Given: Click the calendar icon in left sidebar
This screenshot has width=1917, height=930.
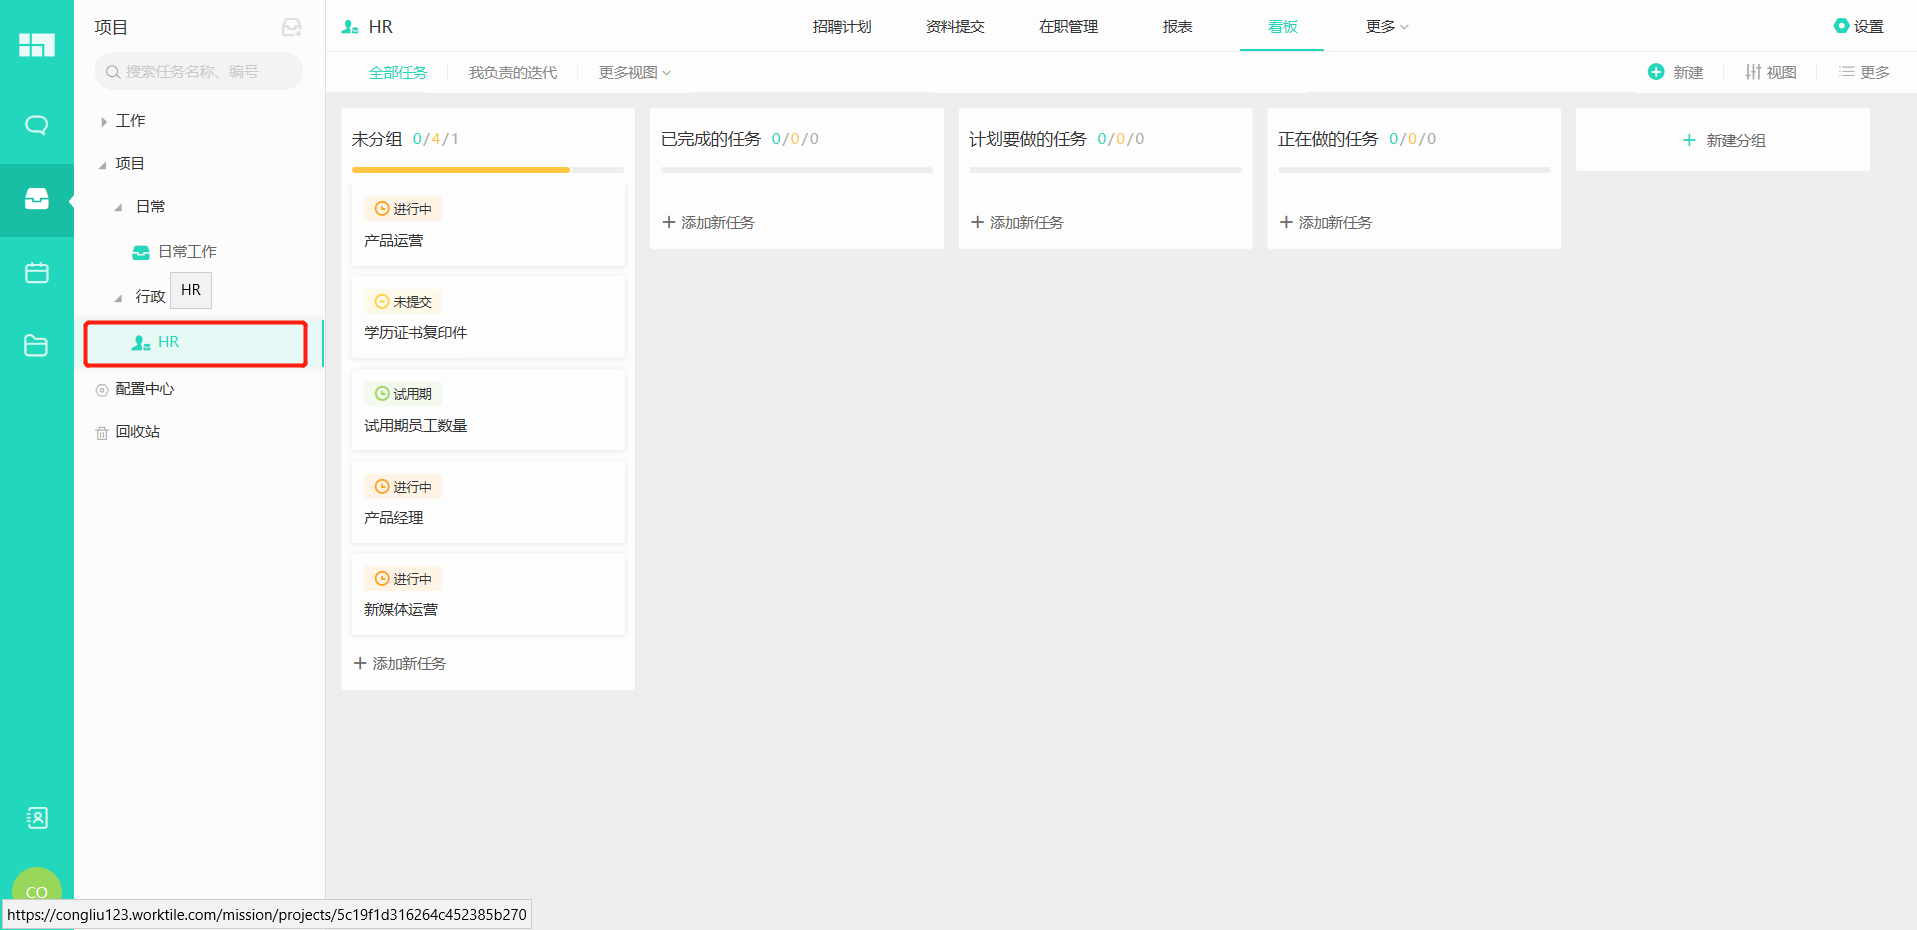Looking at the screenshot, I should click(36, 273).
